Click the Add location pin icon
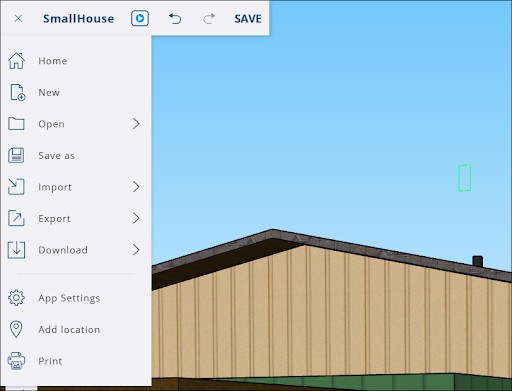The height and width of the screenshot is (391, 512). [x=16, y=329]
